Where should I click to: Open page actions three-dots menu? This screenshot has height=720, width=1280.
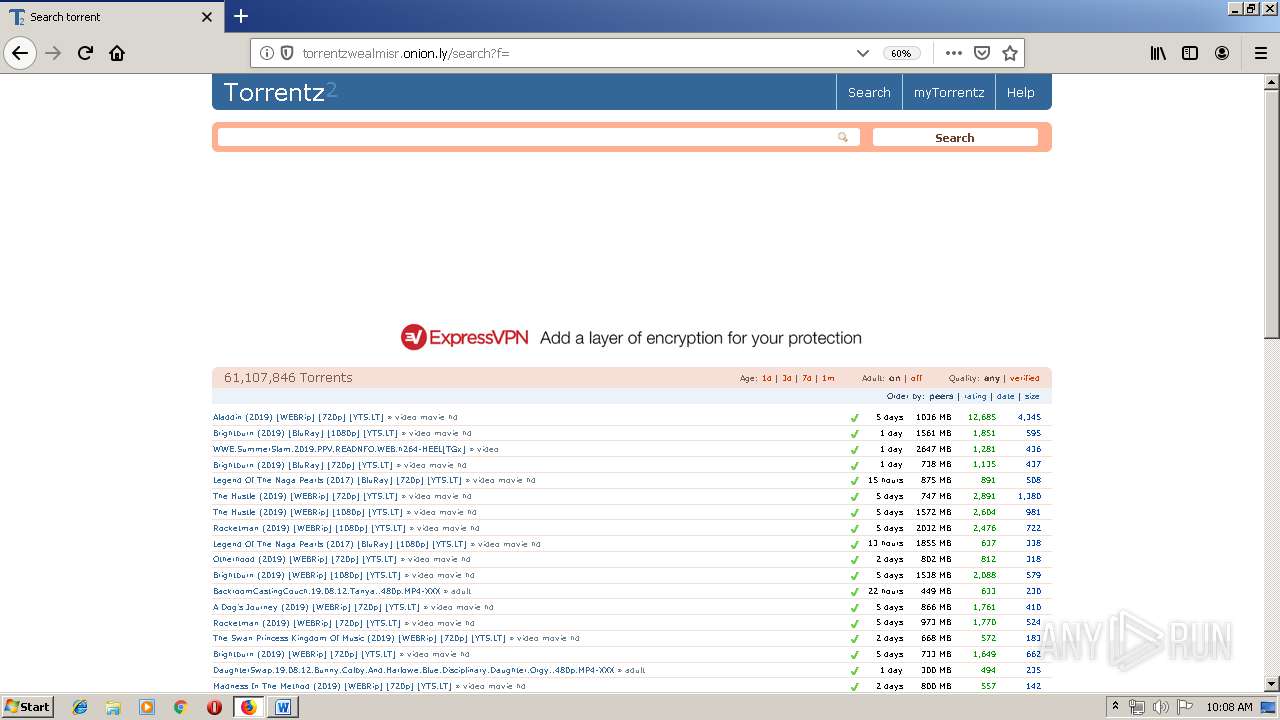point(954,53)
